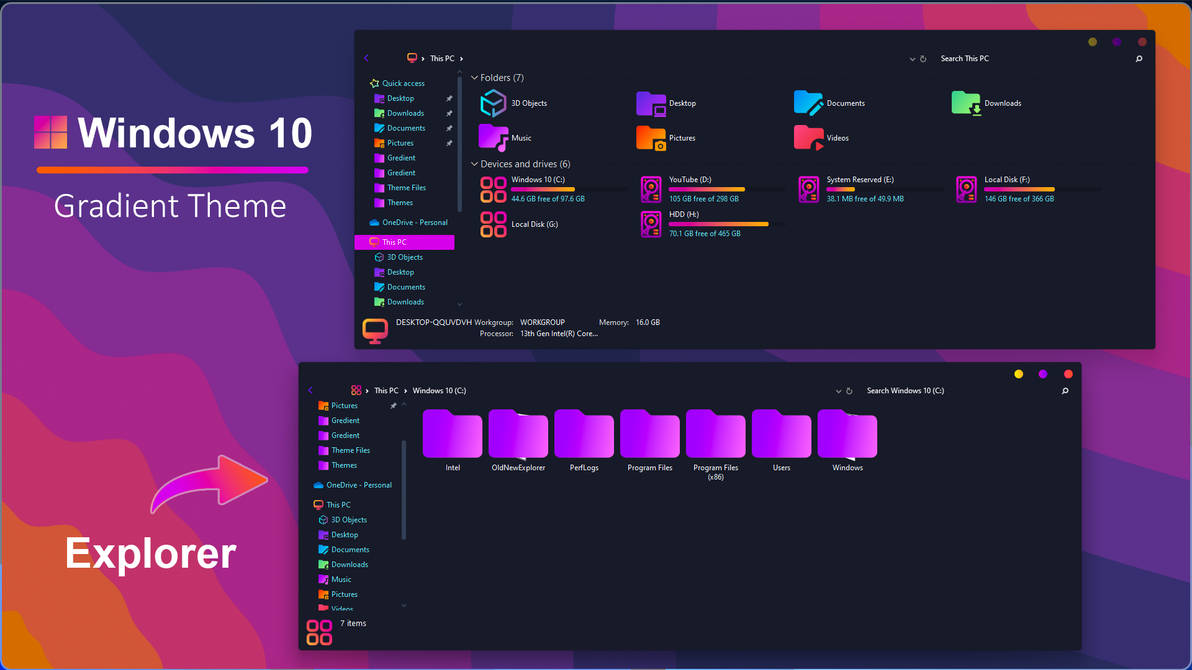Screen dimensions: 1192x670
Task: Click the Local Disk (F:) capacity bar
Action: click(x=1040, y=189)
